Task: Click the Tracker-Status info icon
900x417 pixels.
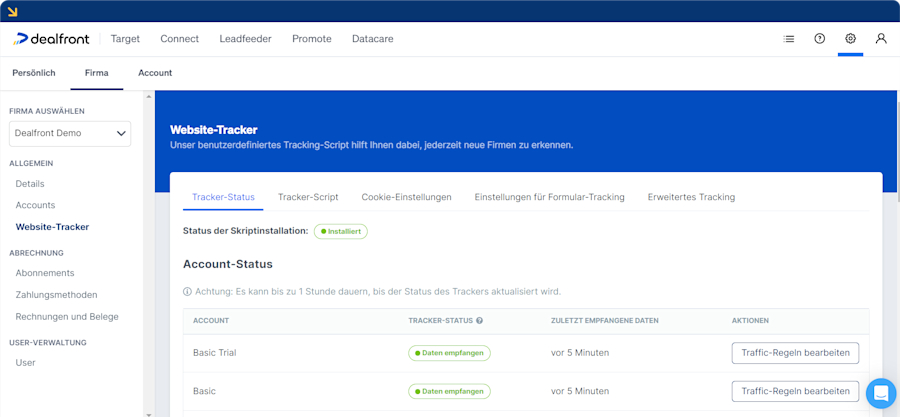Action: (479, 321)
